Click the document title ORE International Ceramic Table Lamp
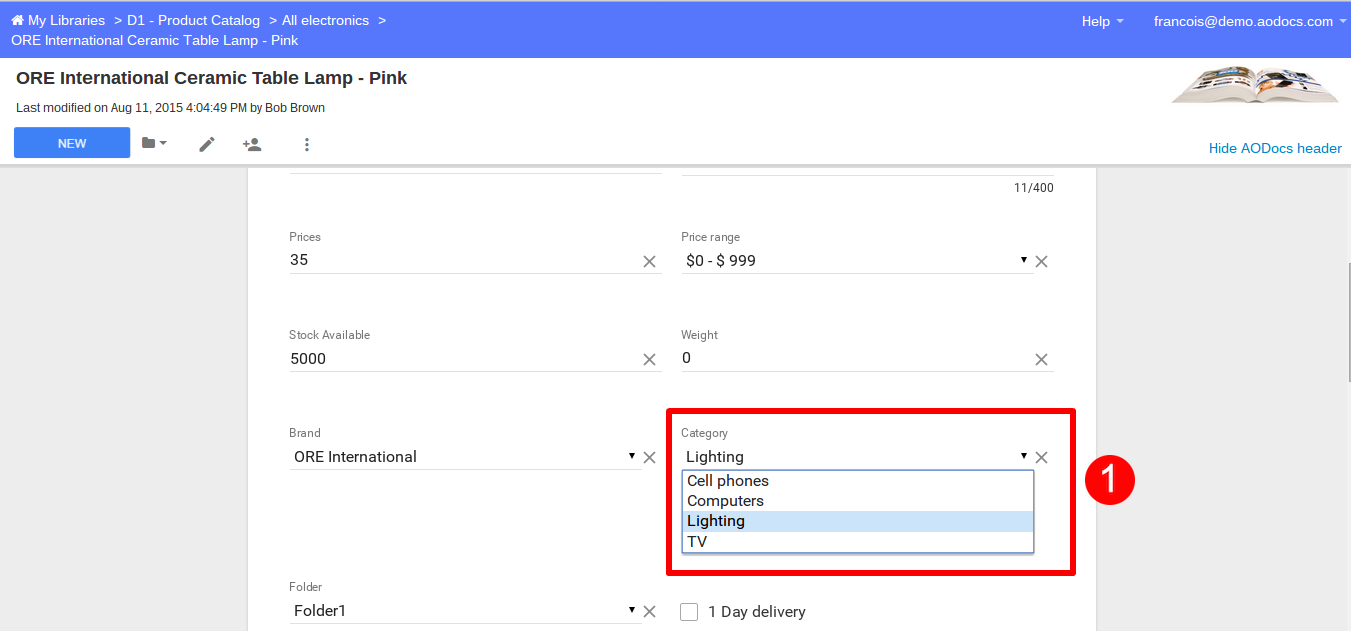This screenshot has width=1351, height=631. [x=211, y=78]
